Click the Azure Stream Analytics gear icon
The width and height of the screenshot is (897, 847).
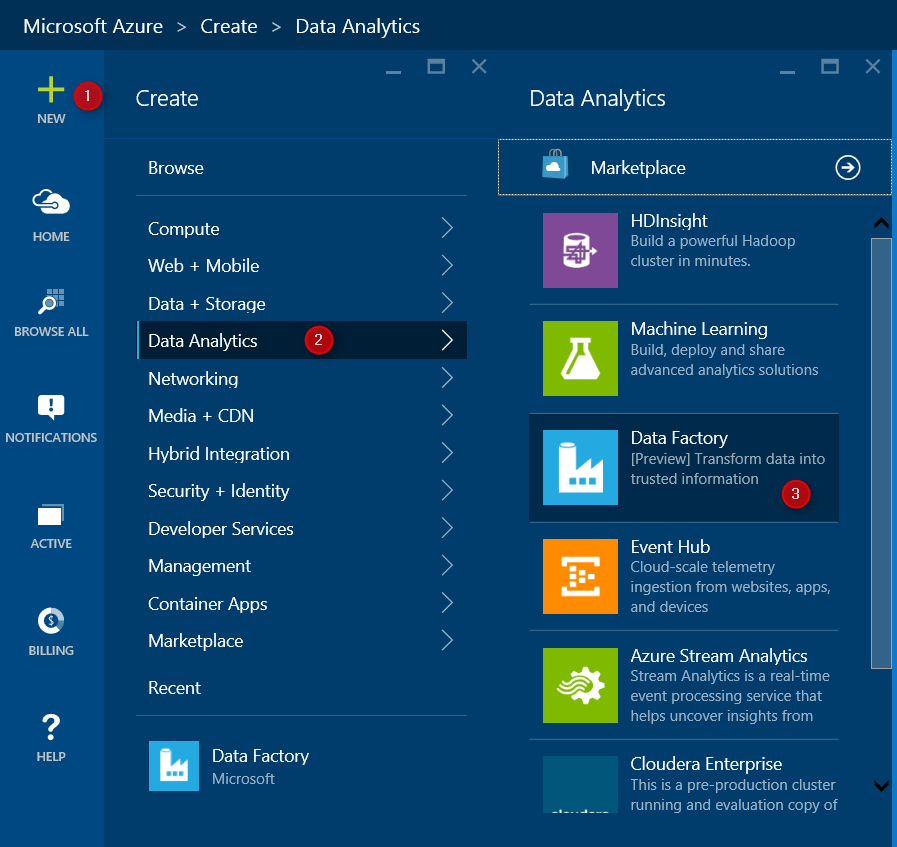pos(580,685)
